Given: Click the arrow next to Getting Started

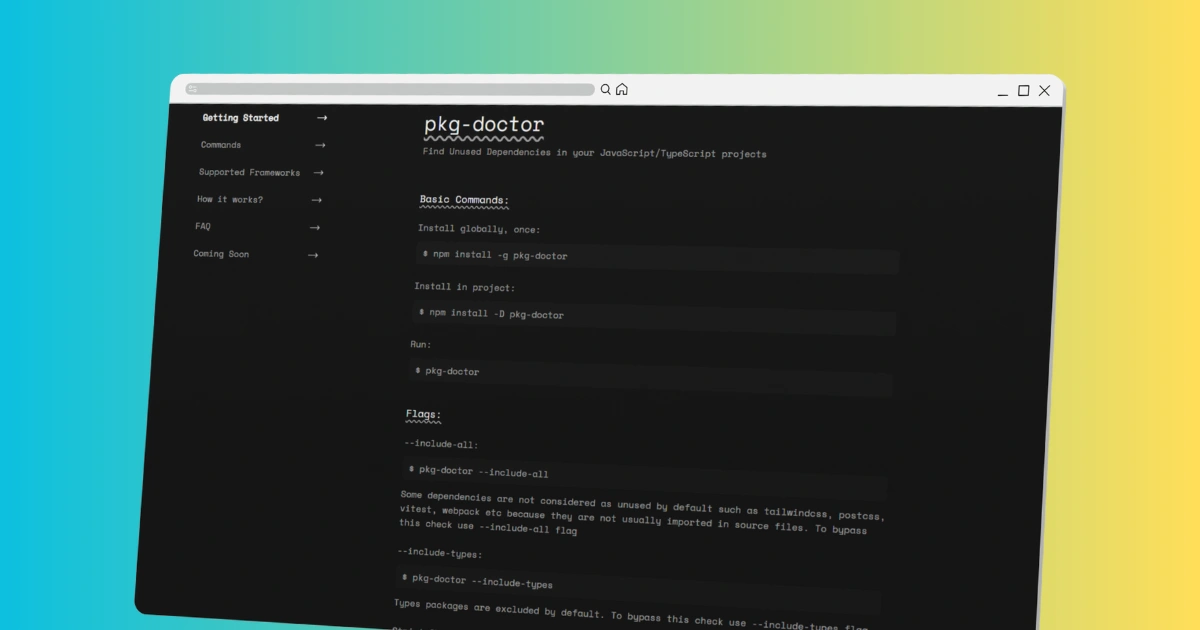Looking at the screenshot, I should 322,117.
